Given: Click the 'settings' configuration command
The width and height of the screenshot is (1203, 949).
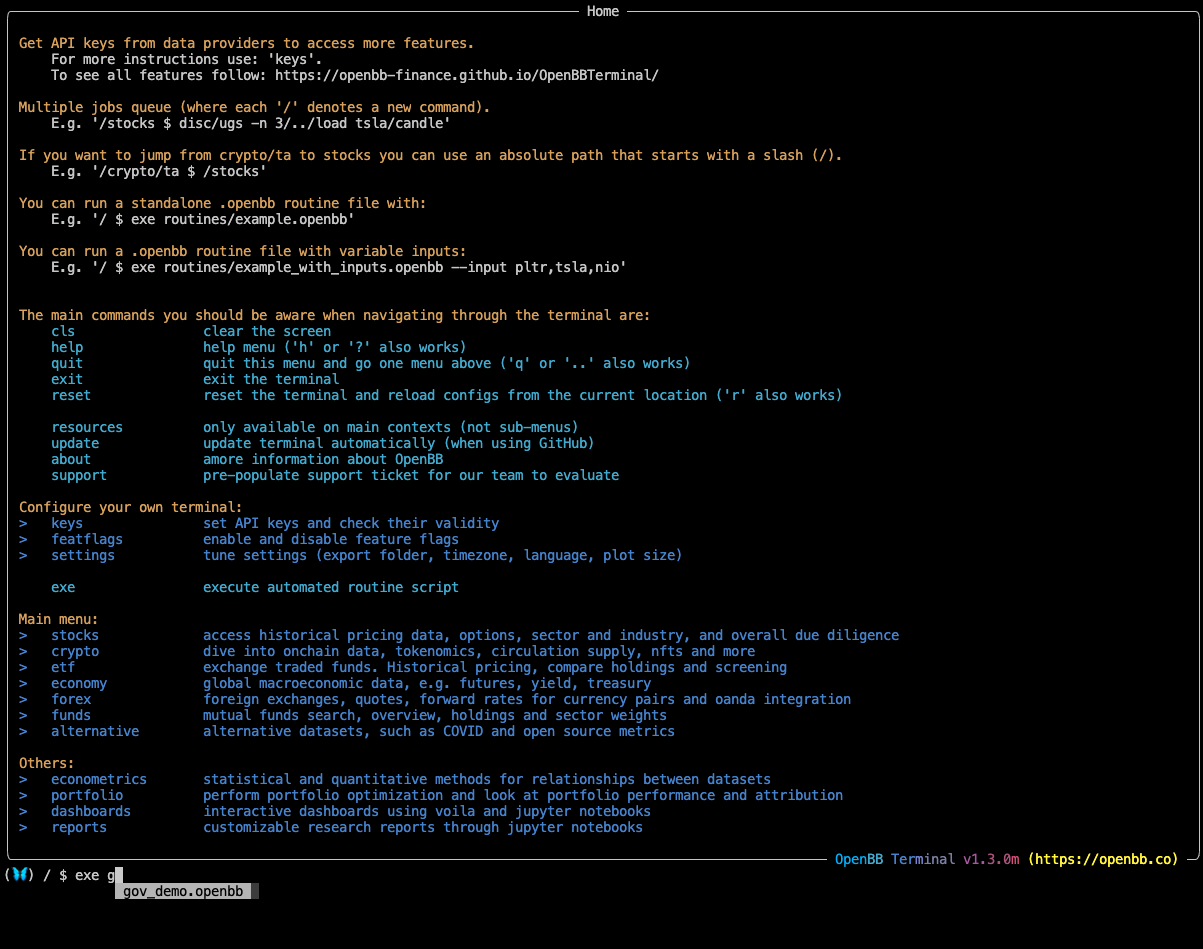Looking at the screenshot, I should (83, 555).
